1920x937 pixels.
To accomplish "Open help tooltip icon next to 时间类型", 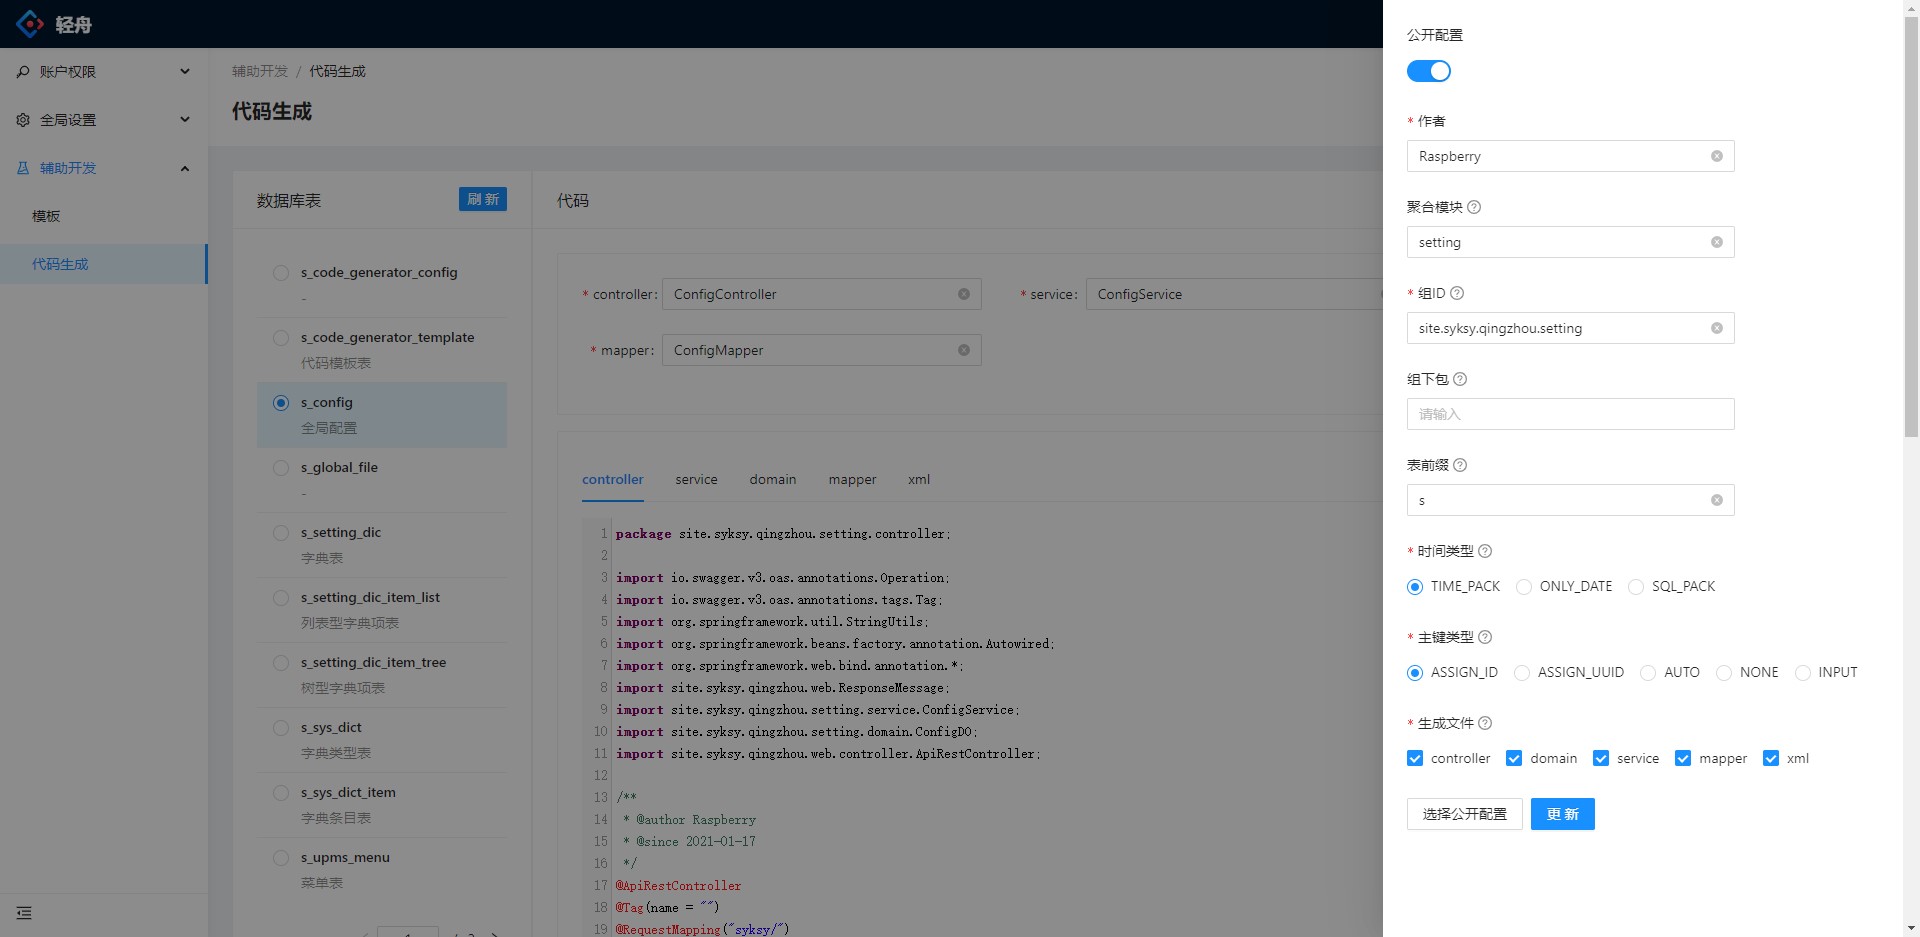I will [1485, 551].
